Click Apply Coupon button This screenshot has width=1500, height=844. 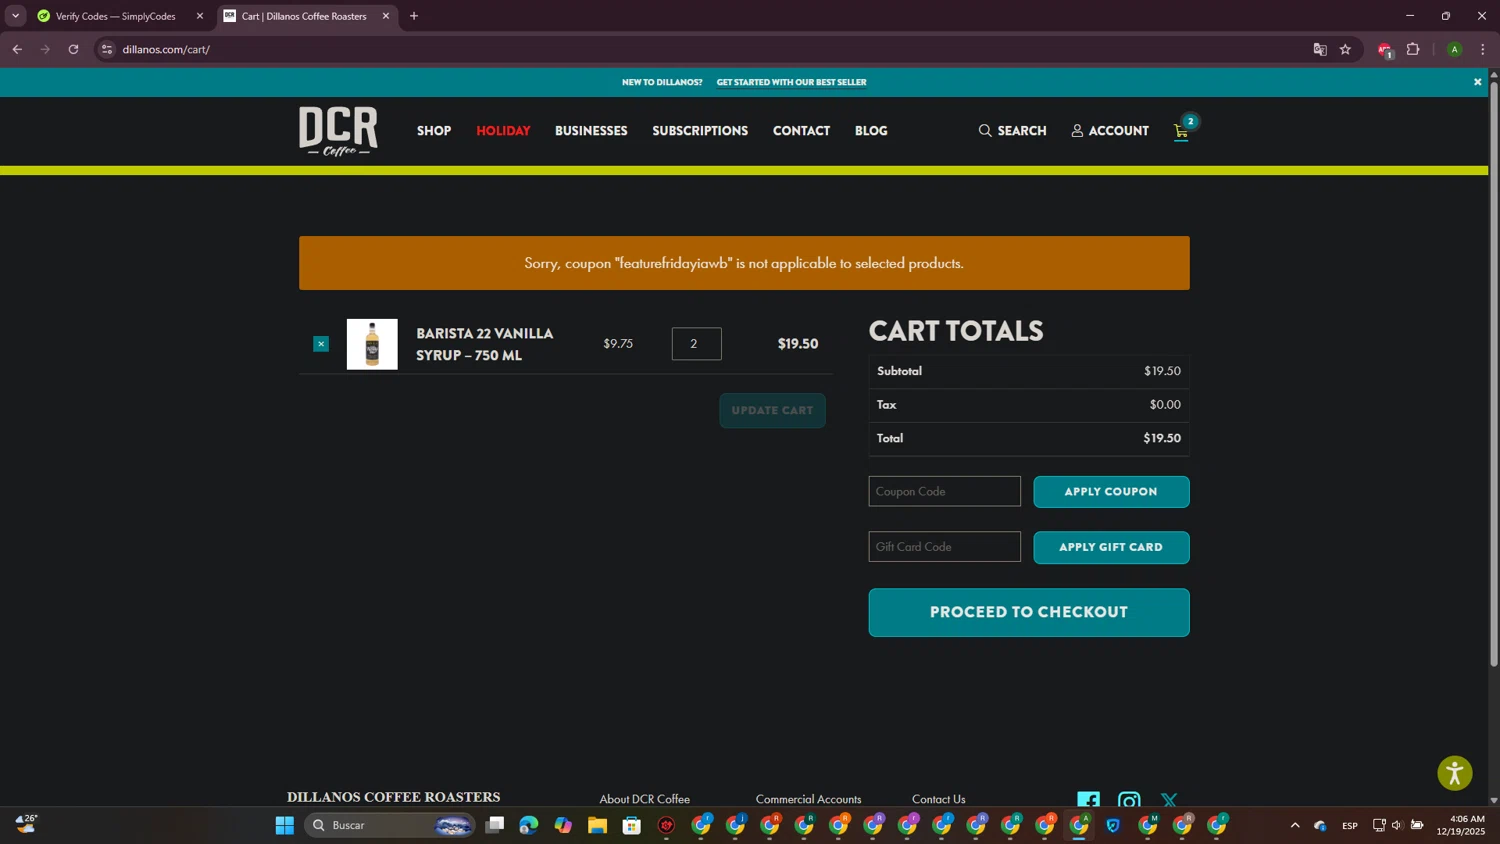[1111, 492]
